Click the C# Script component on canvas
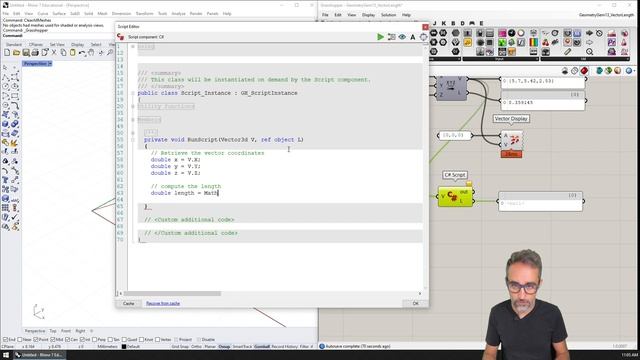The width and height of the screenshot is (640, 360). 455,197
